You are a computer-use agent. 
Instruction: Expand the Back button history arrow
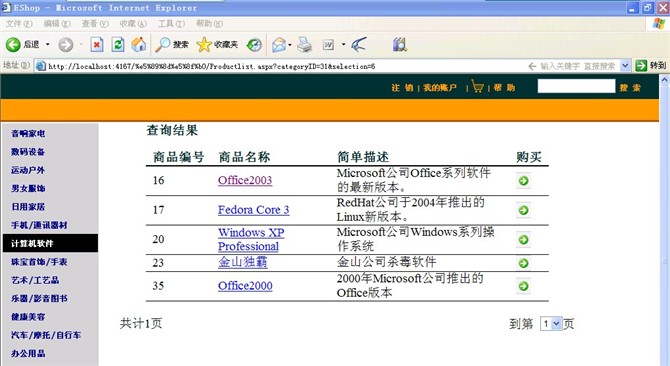click(x=47, y=44)
